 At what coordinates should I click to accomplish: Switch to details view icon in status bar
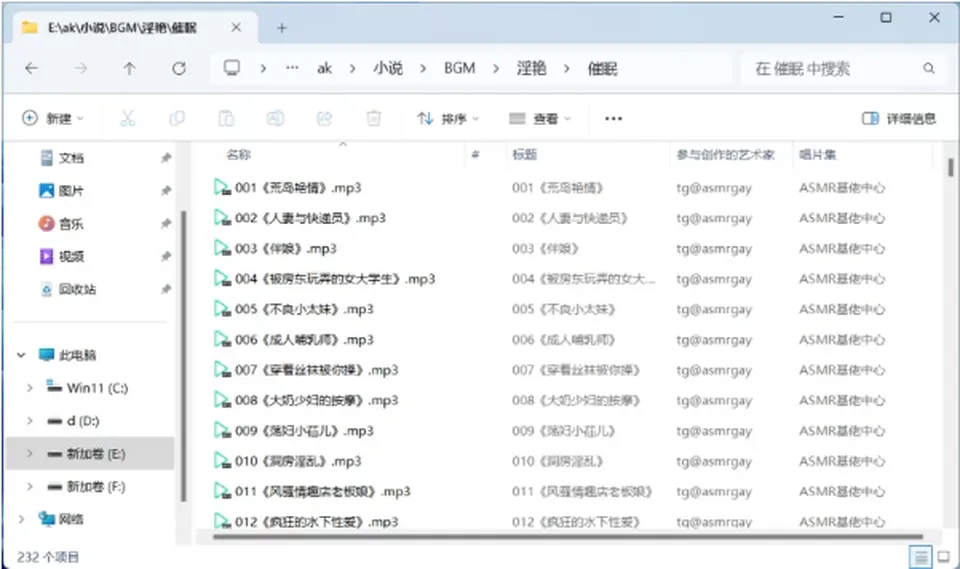pos(920,557)
